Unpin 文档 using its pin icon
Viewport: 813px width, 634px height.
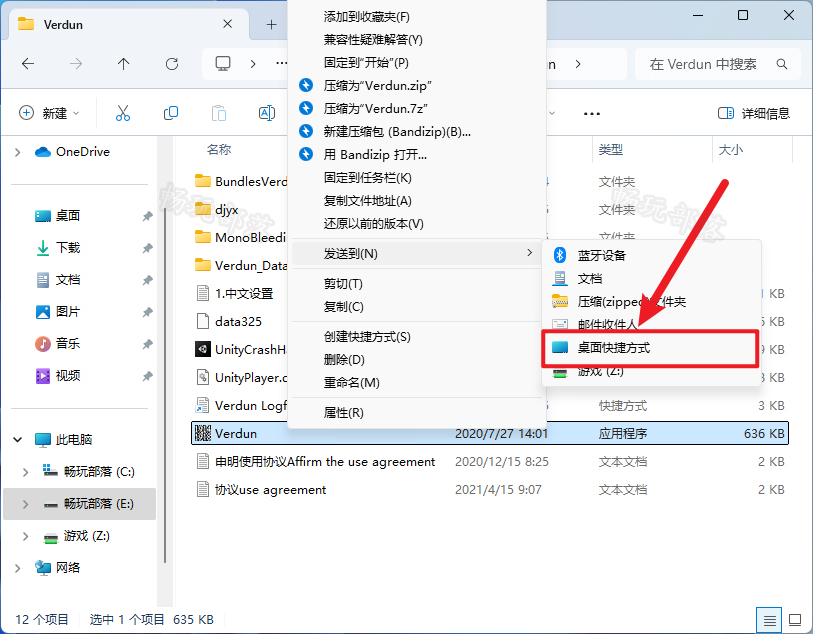tap(148, 280)
